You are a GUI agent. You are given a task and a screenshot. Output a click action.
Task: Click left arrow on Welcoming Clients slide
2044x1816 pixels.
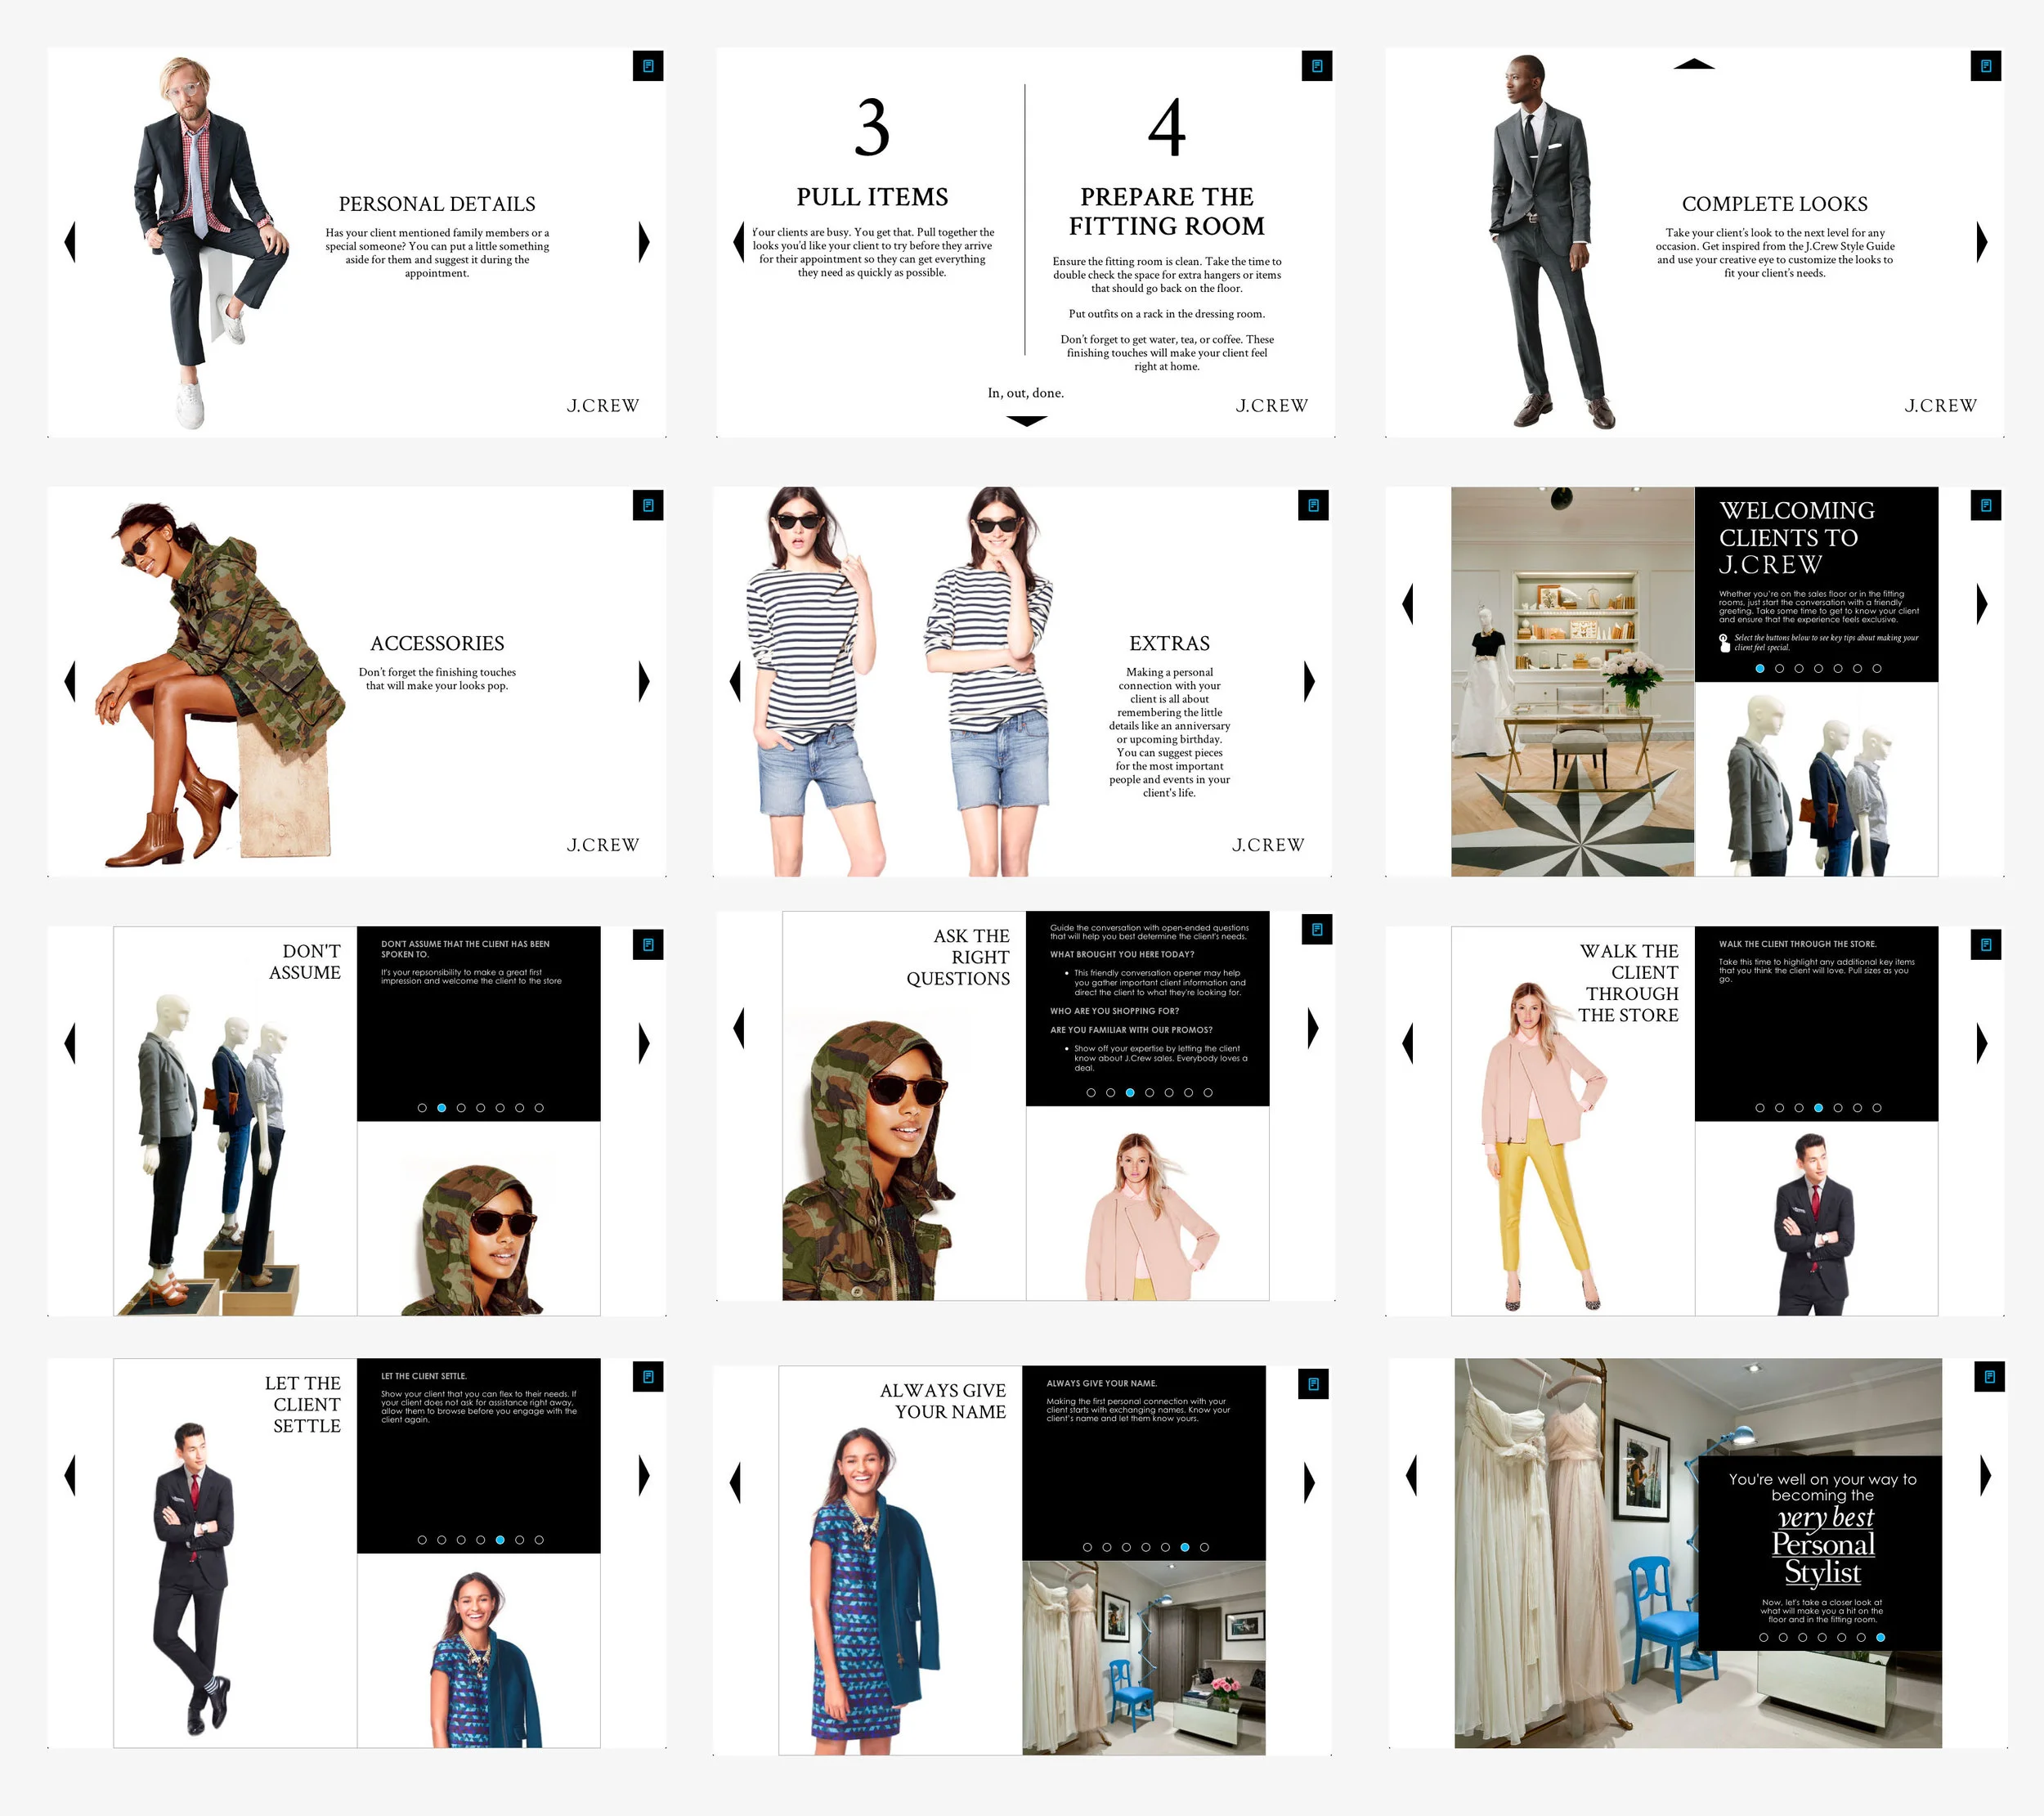click(x=1408, y=604)
